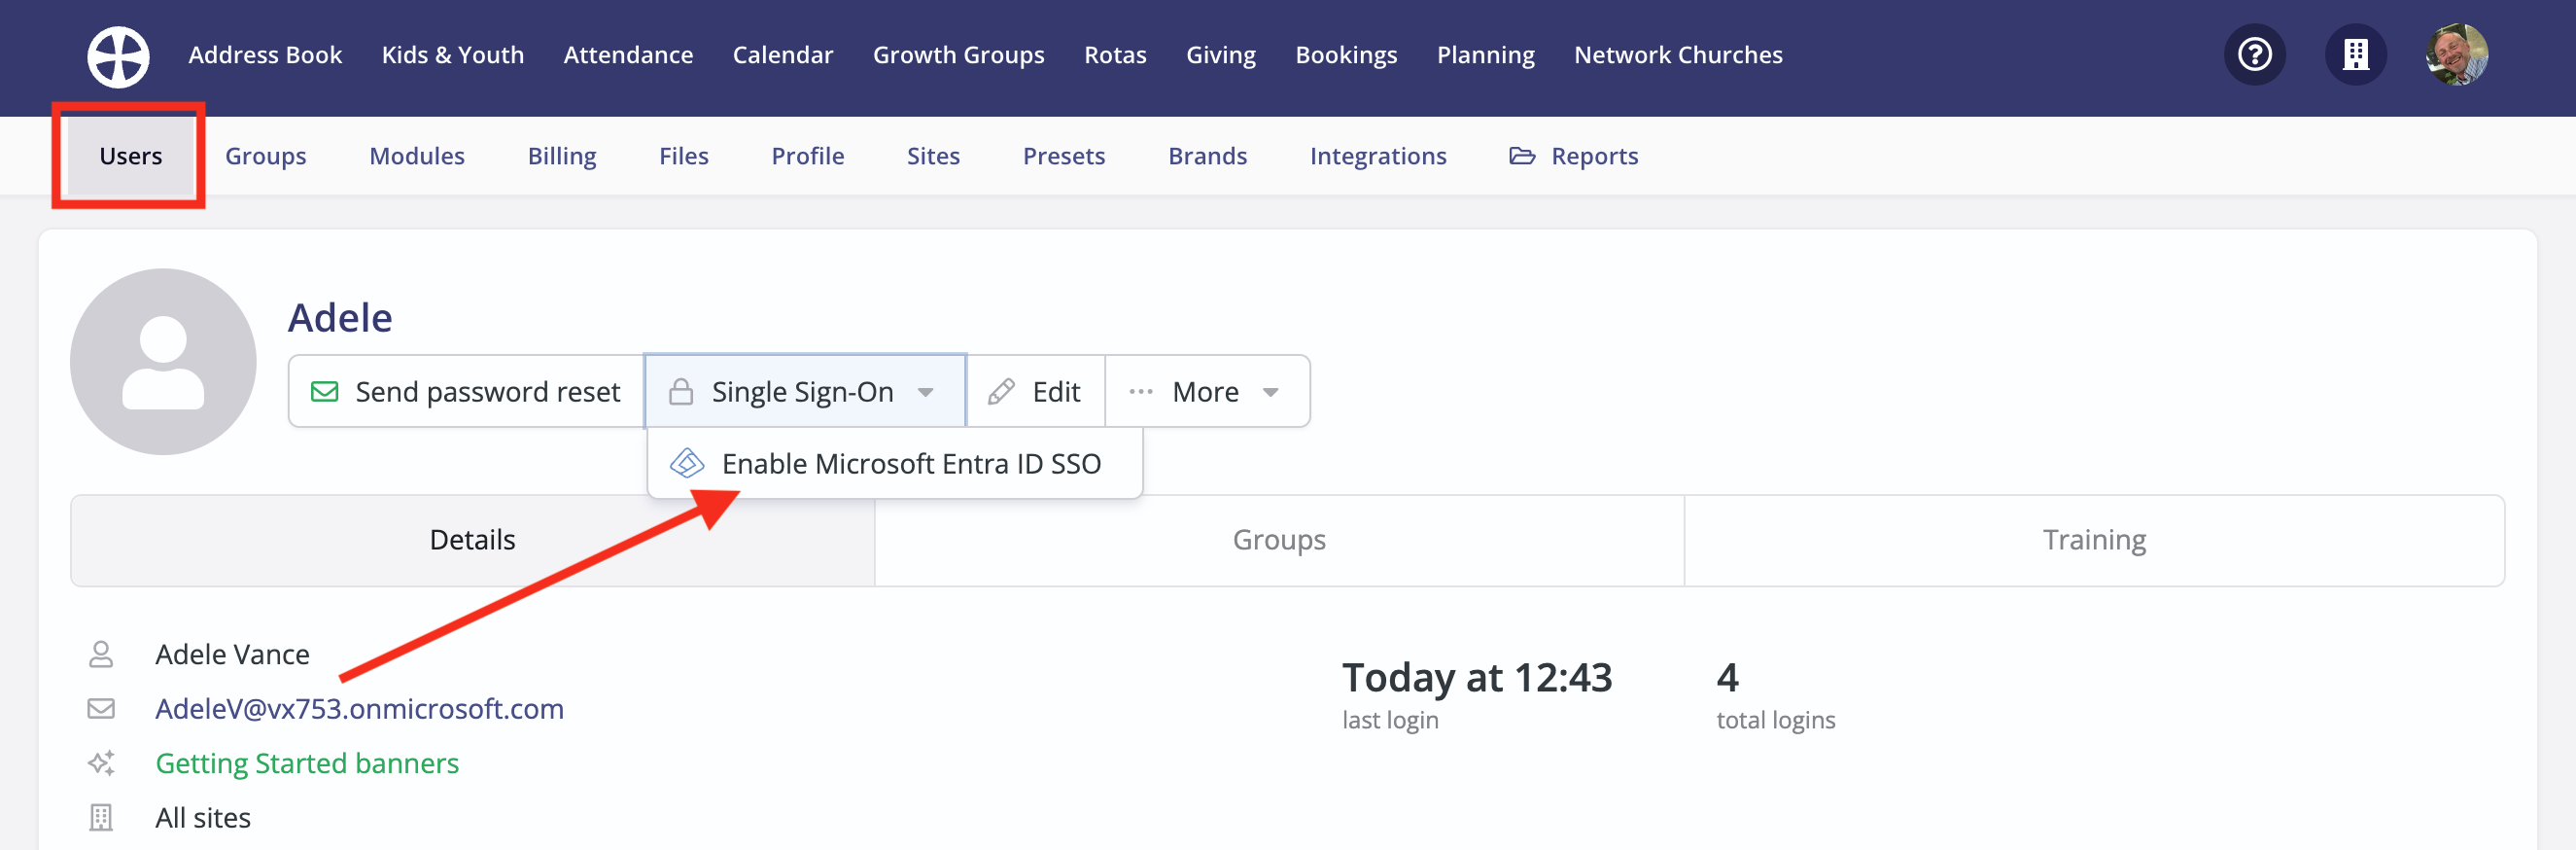Click the Today at 12:43 last login value

1477,677
